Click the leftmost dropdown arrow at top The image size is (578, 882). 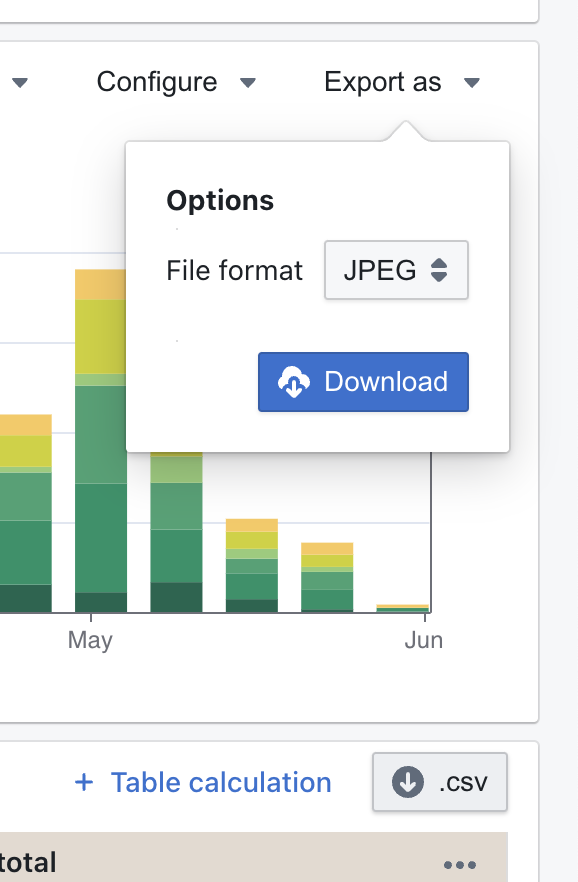[20, 84]
